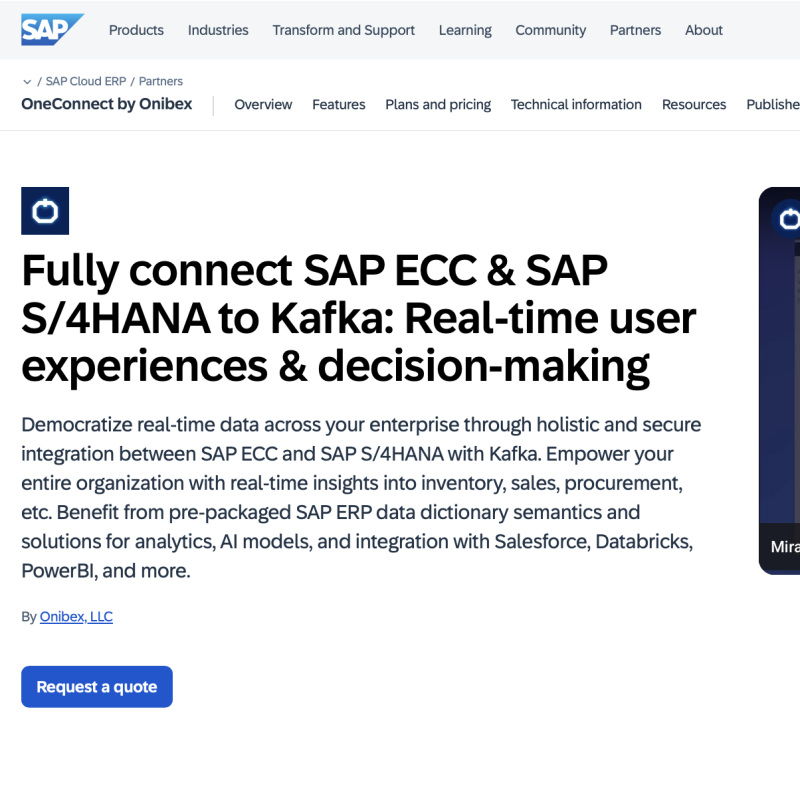Click the SAP logo in the header
Screen dimensions: 800x800
(x=52, y=29)
